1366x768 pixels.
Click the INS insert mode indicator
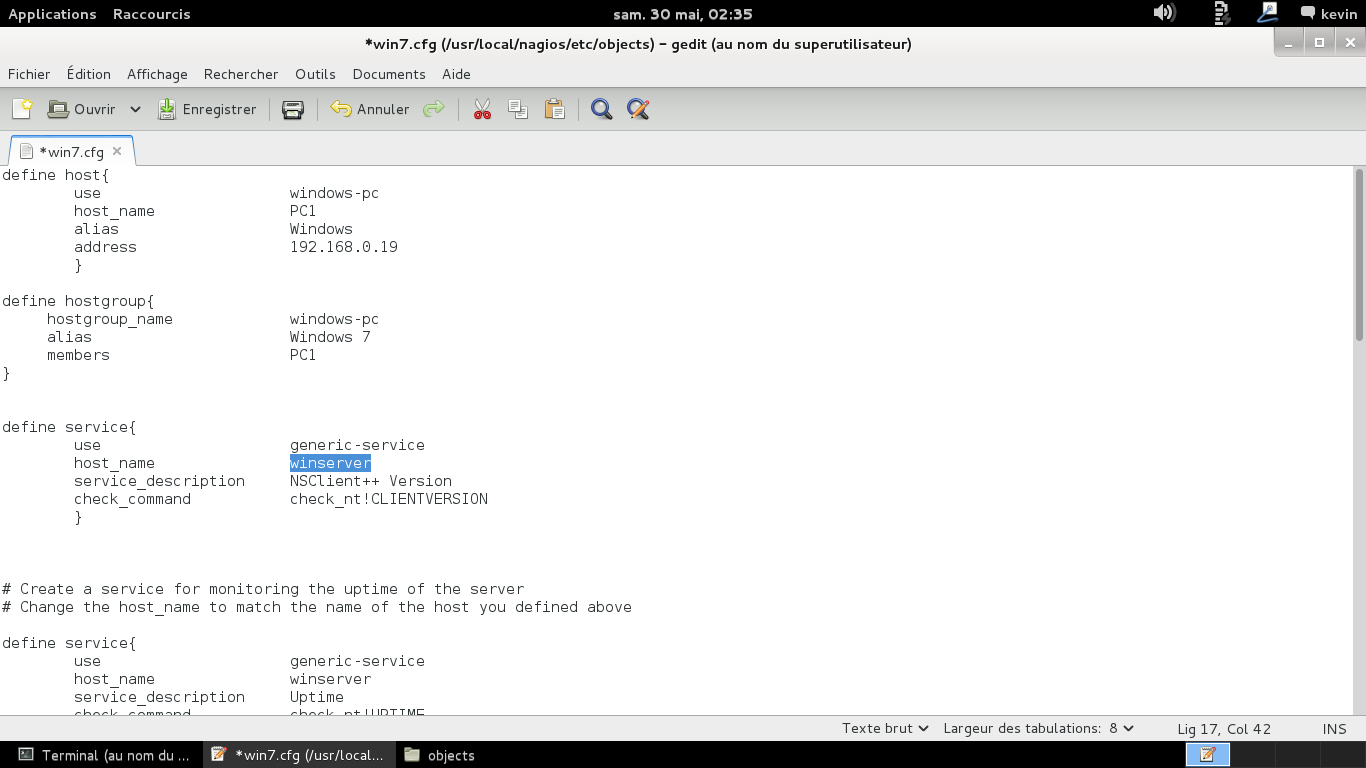pos(1334,729)
